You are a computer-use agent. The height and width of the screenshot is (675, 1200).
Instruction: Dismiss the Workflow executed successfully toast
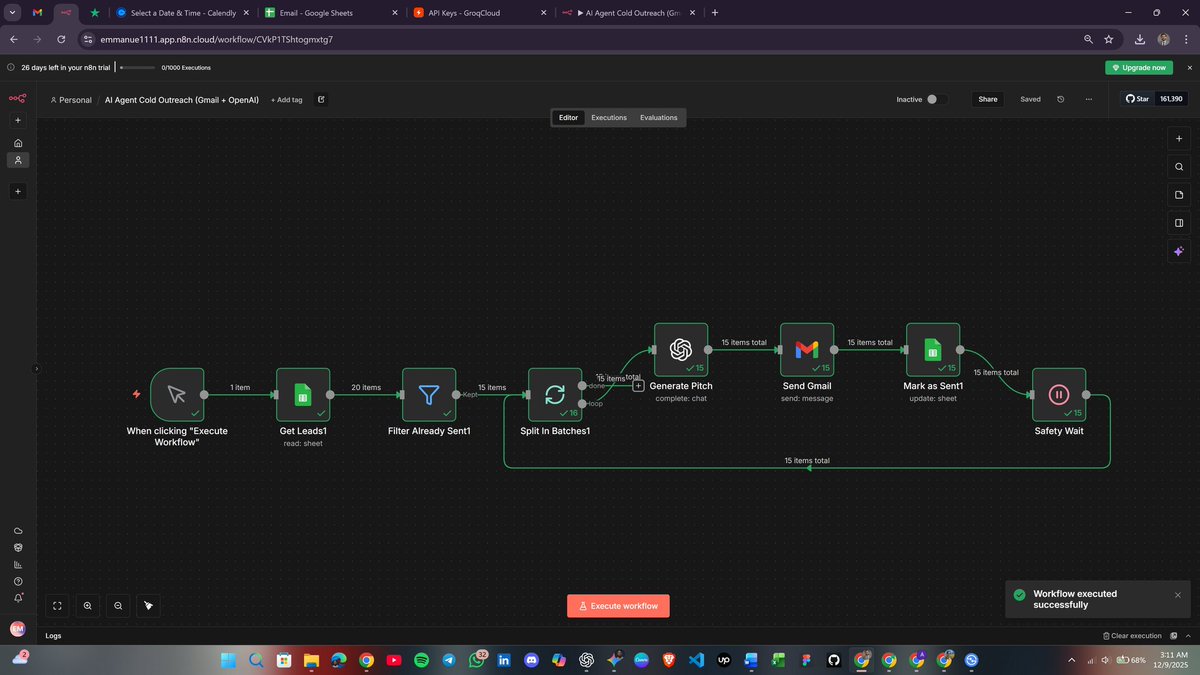1177,594
